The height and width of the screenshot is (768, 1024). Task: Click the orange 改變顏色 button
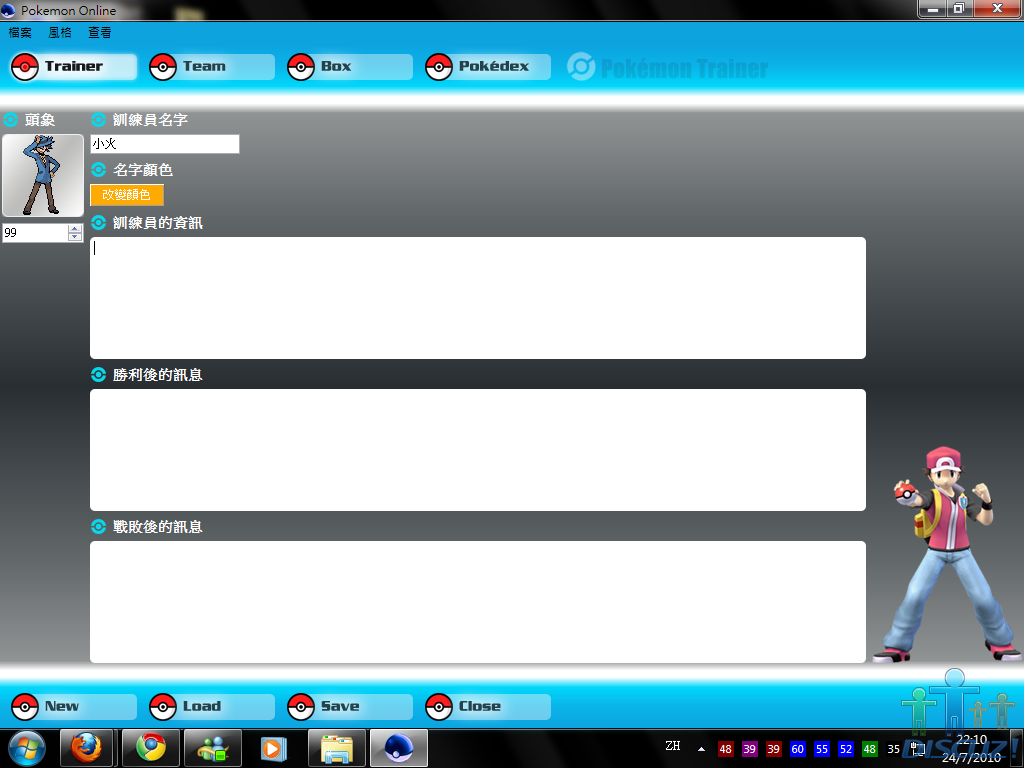[x=127, y=195]
